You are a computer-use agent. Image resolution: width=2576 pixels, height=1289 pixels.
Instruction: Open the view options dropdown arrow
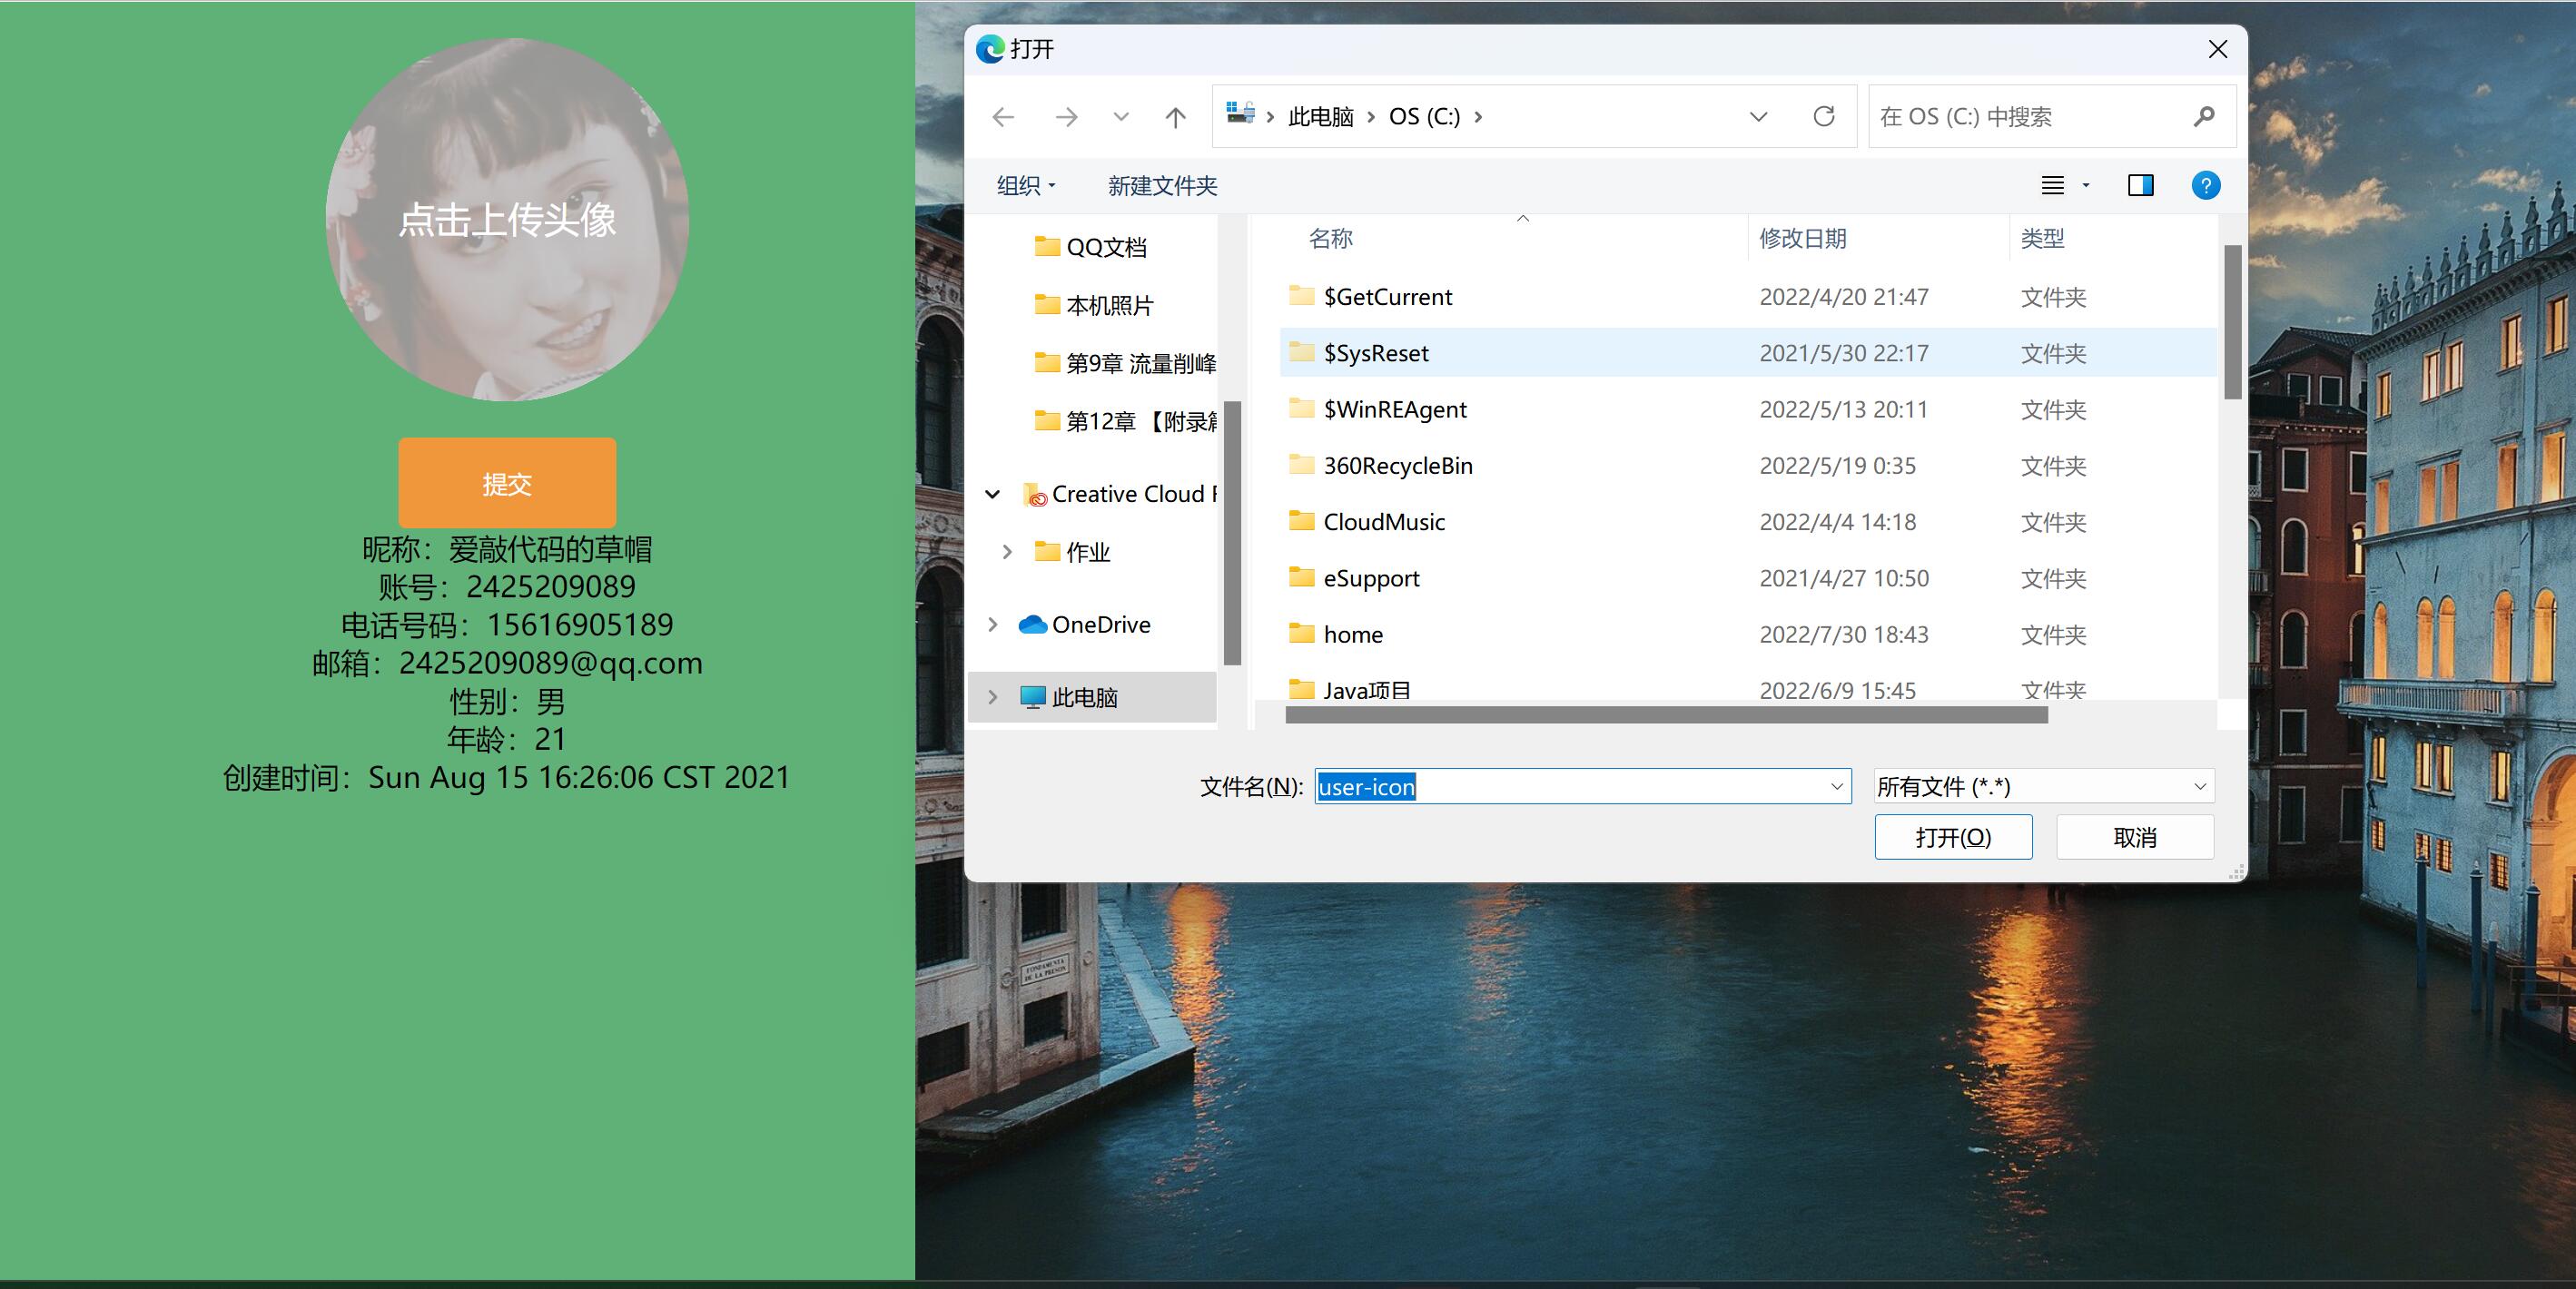(x=2085, y=185)
